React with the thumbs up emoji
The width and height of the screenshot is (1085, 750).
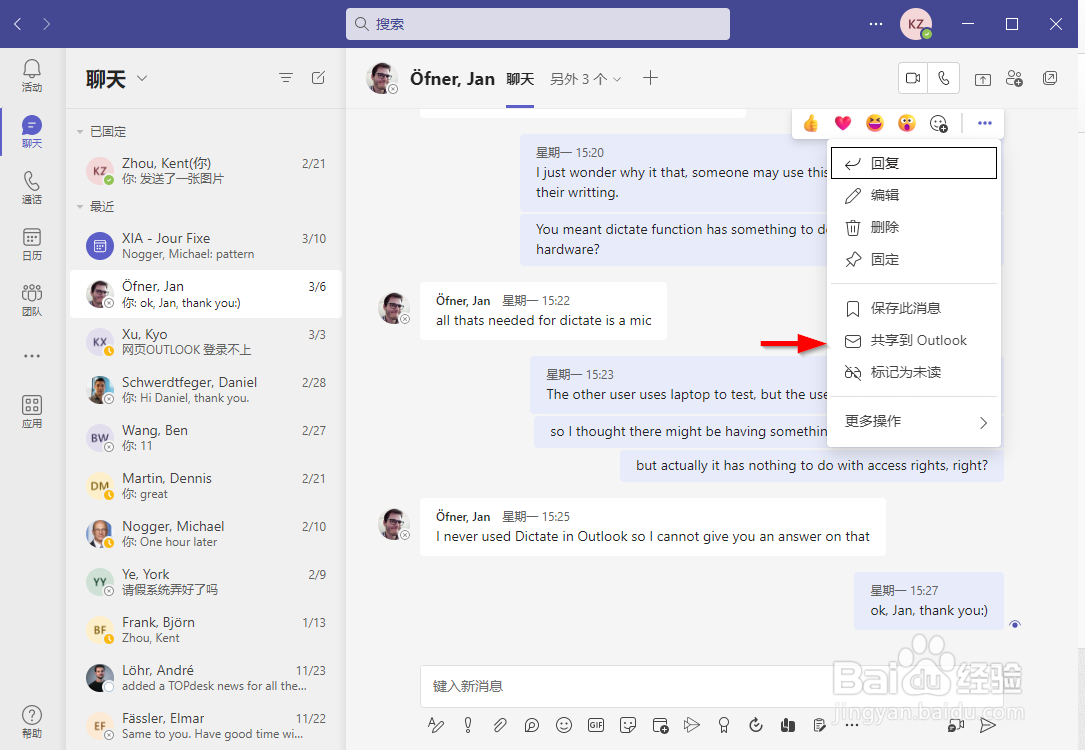click(811, 123)
